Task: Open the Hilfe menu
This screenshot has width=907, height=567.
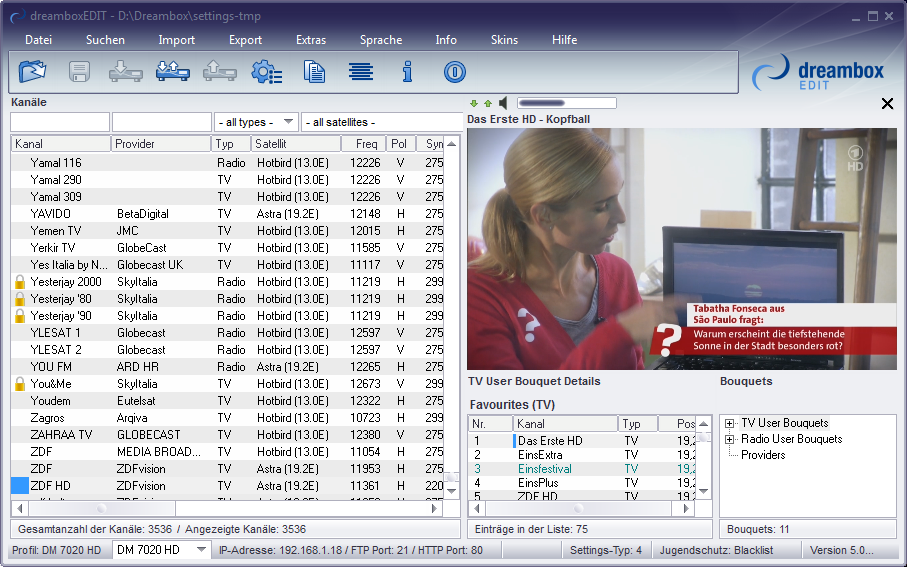Action: click(565, 40)
